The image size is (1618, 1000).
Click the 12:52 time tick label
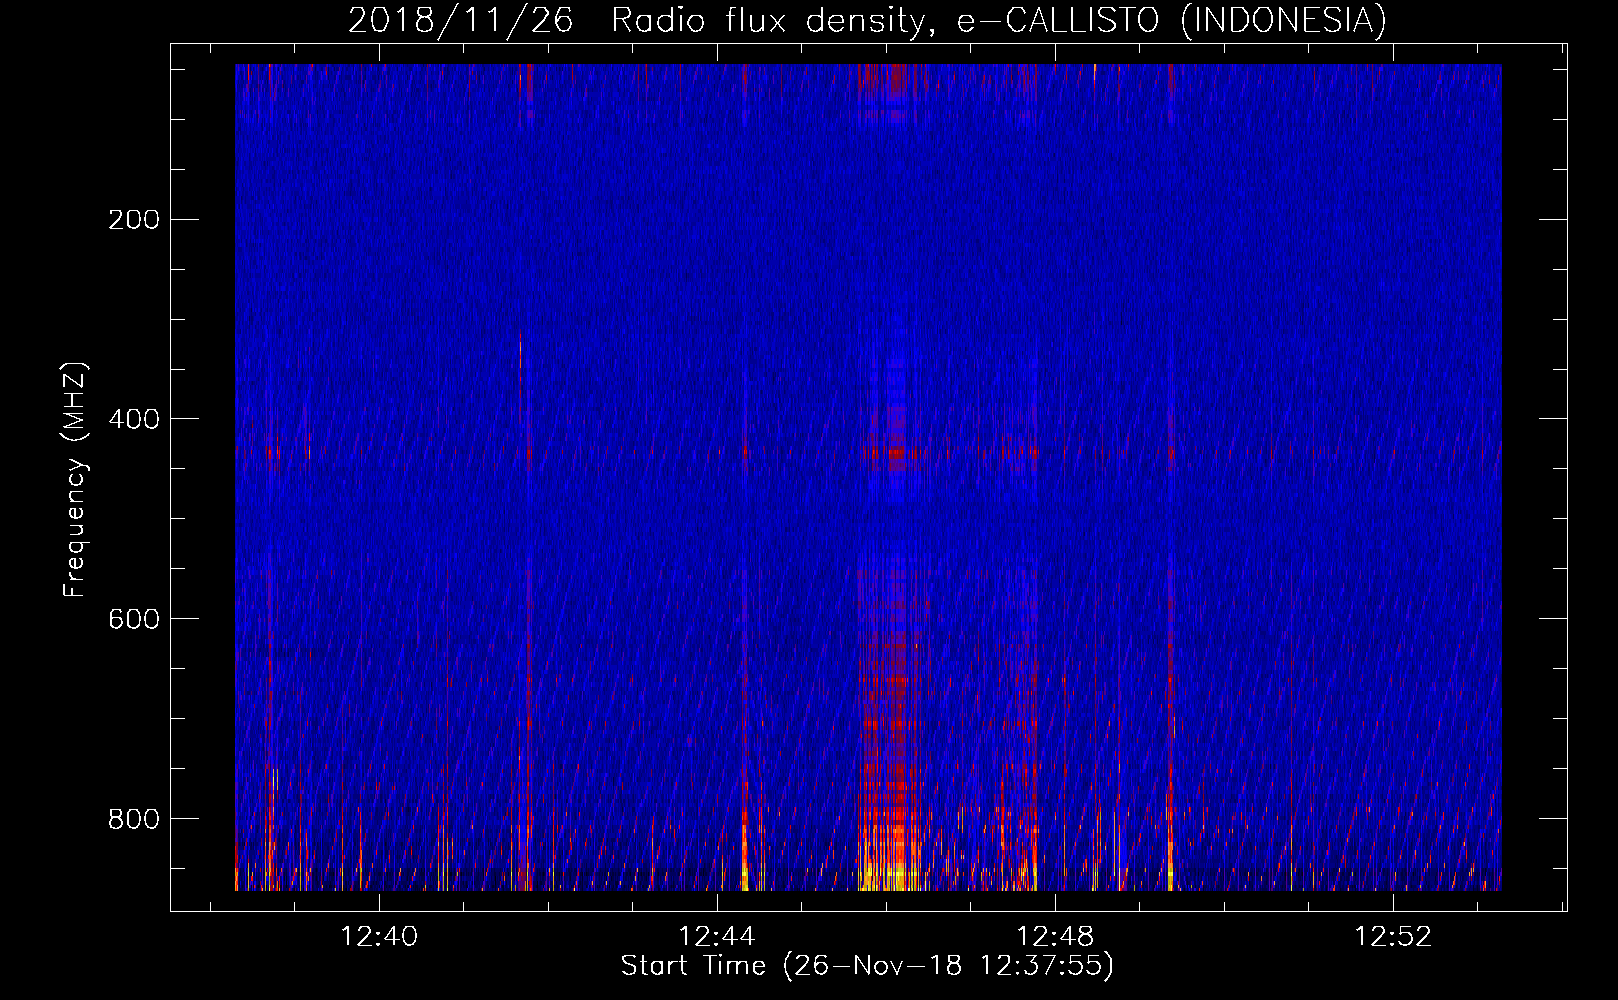1393,937
